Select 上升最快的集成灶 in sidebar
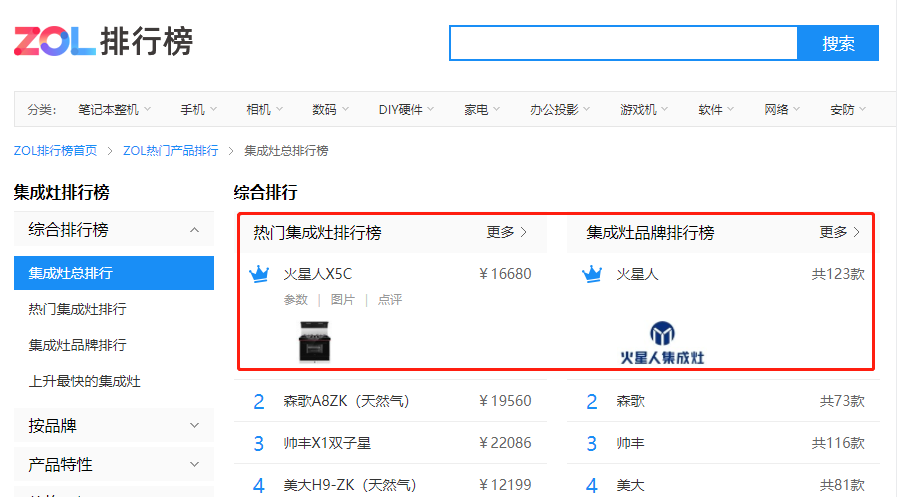Image resolution: width=897 pixels, height=497 pixels. pos(84,381)
